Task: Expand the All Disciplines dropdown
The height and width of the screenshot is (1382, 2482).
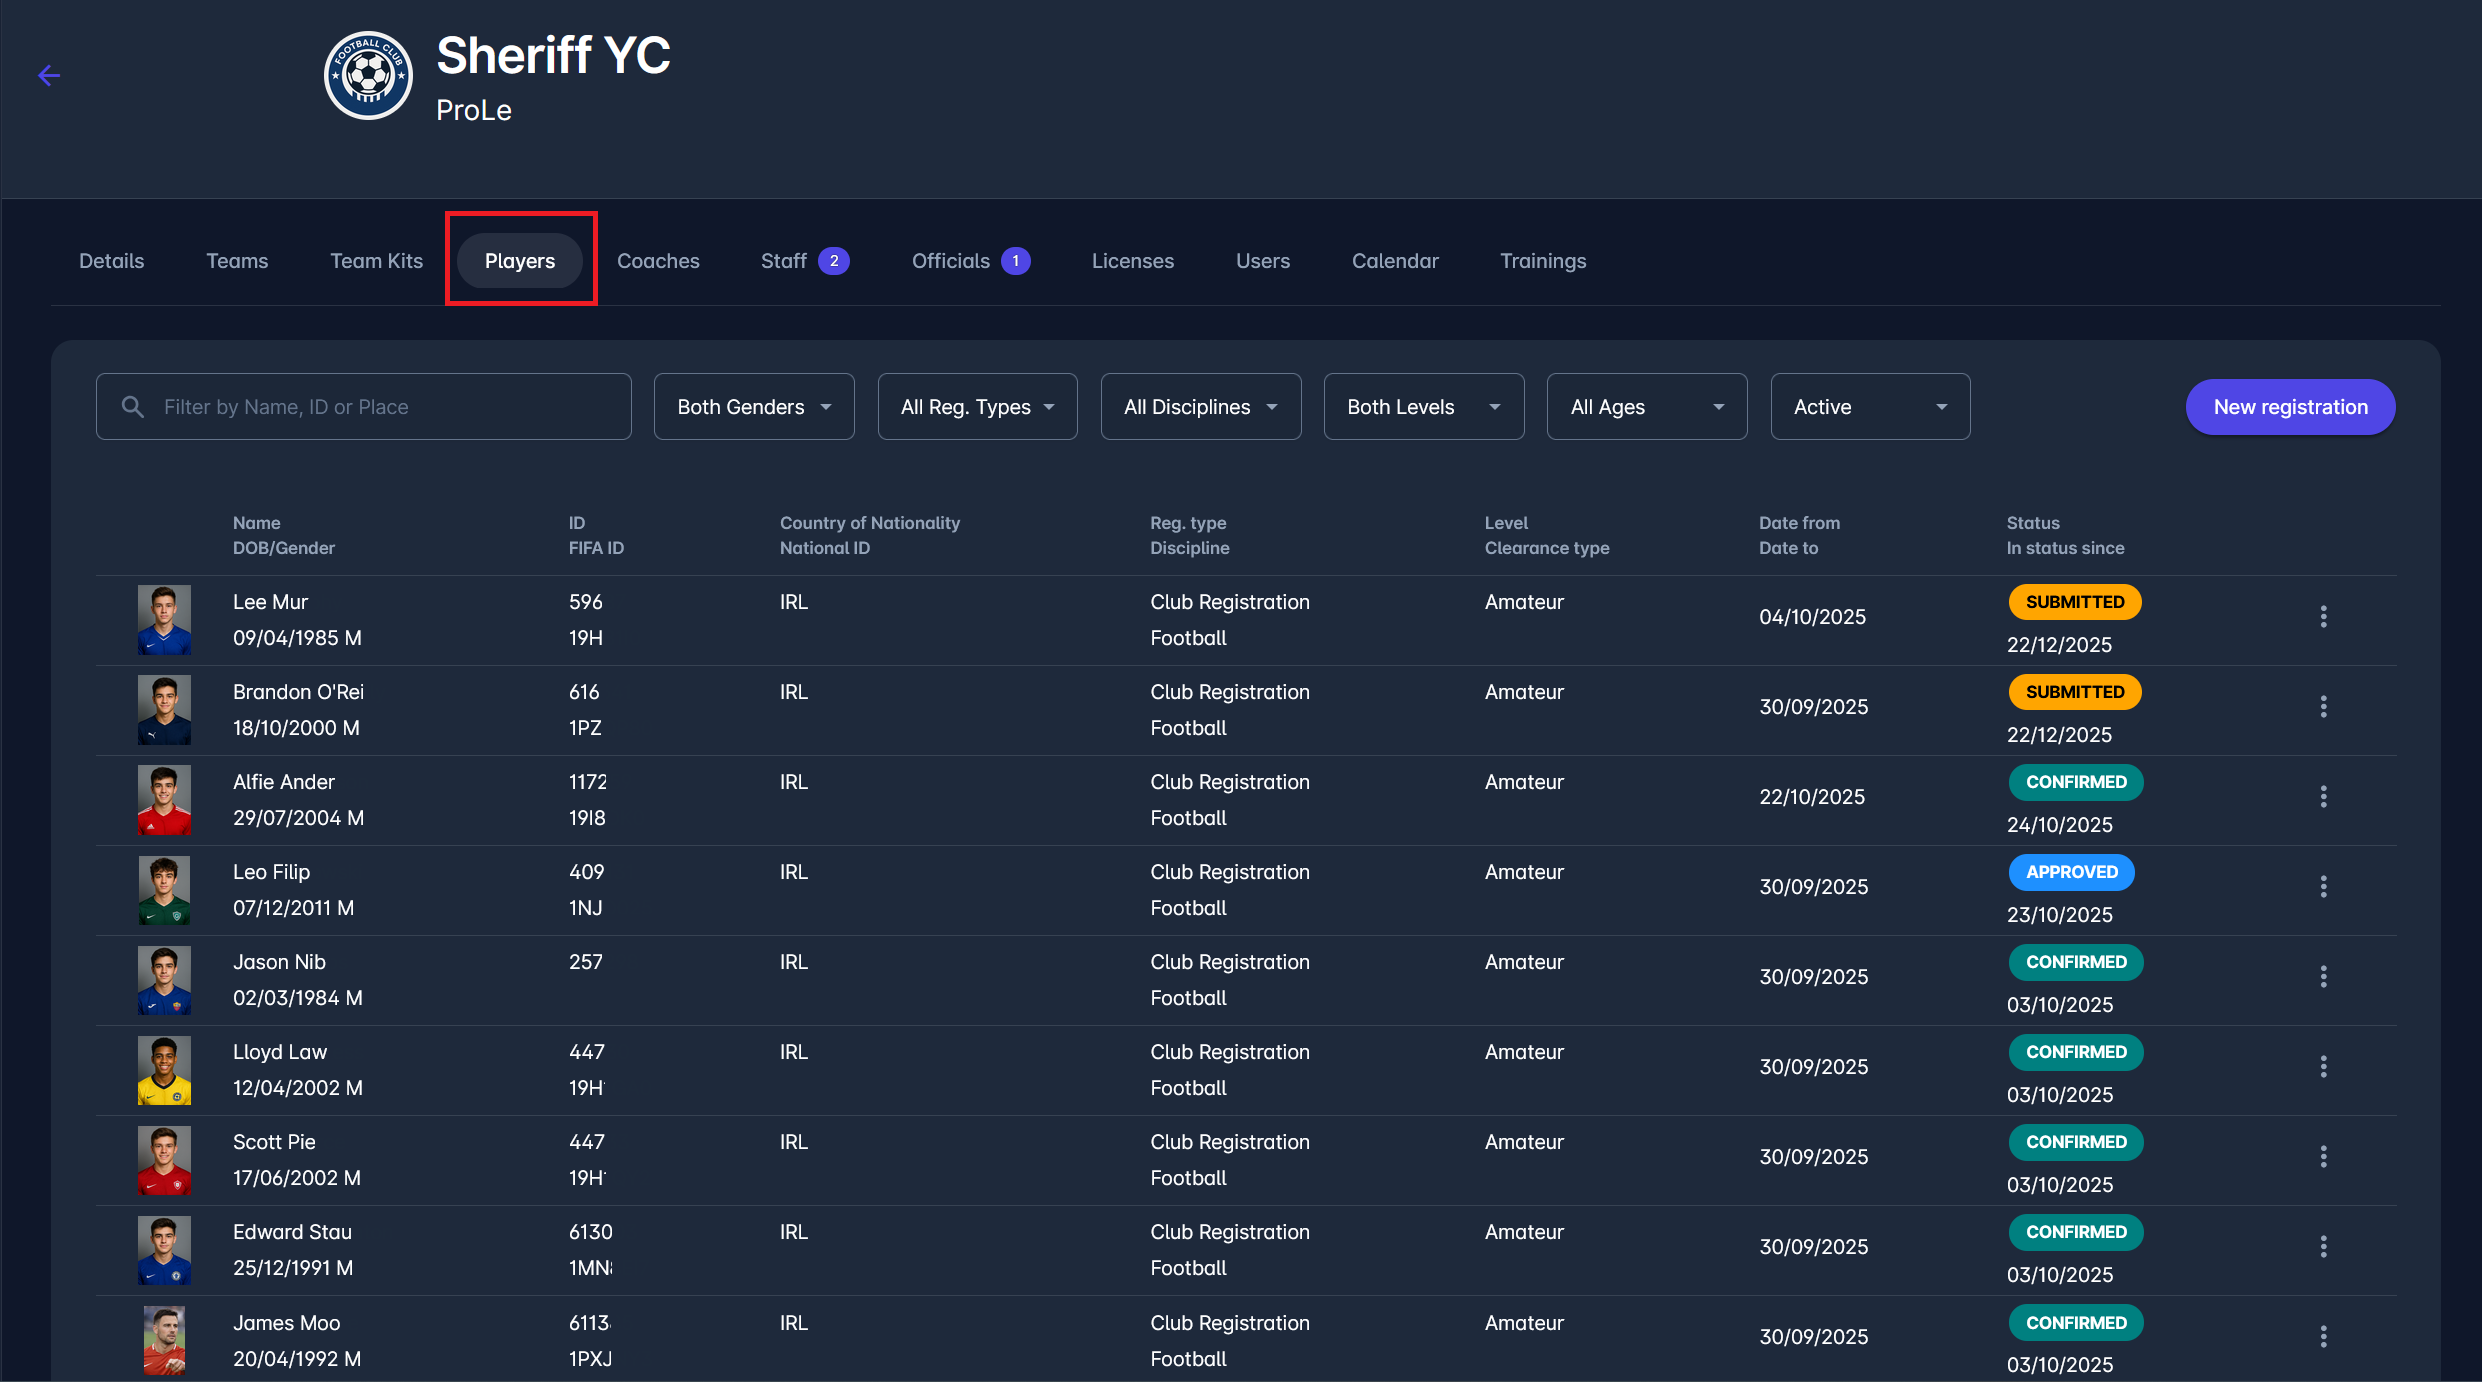Action: pyautogui.click(x=1200, y=407)
